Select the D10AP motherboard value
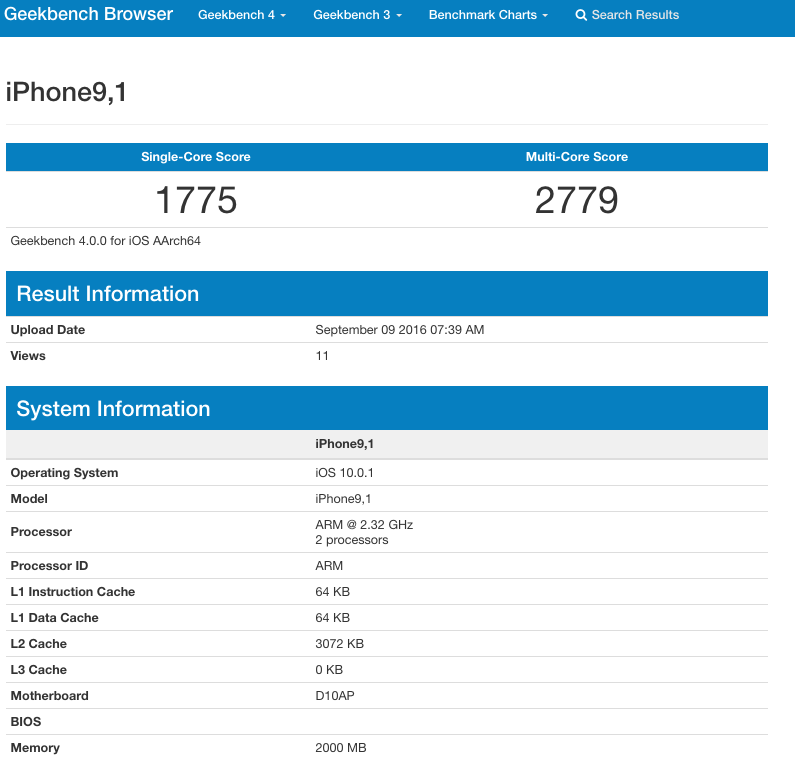This screenshot has width=795, height=777. pyautogui.click(x=335, y=696)
